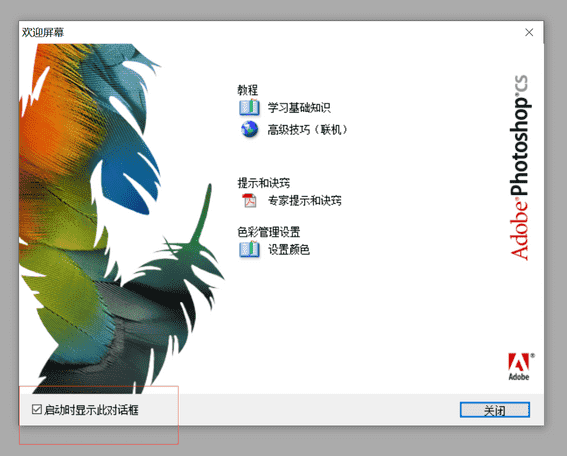Click the 教程 section heading
This screenshot has width=567, height=456.
point(248,90)
